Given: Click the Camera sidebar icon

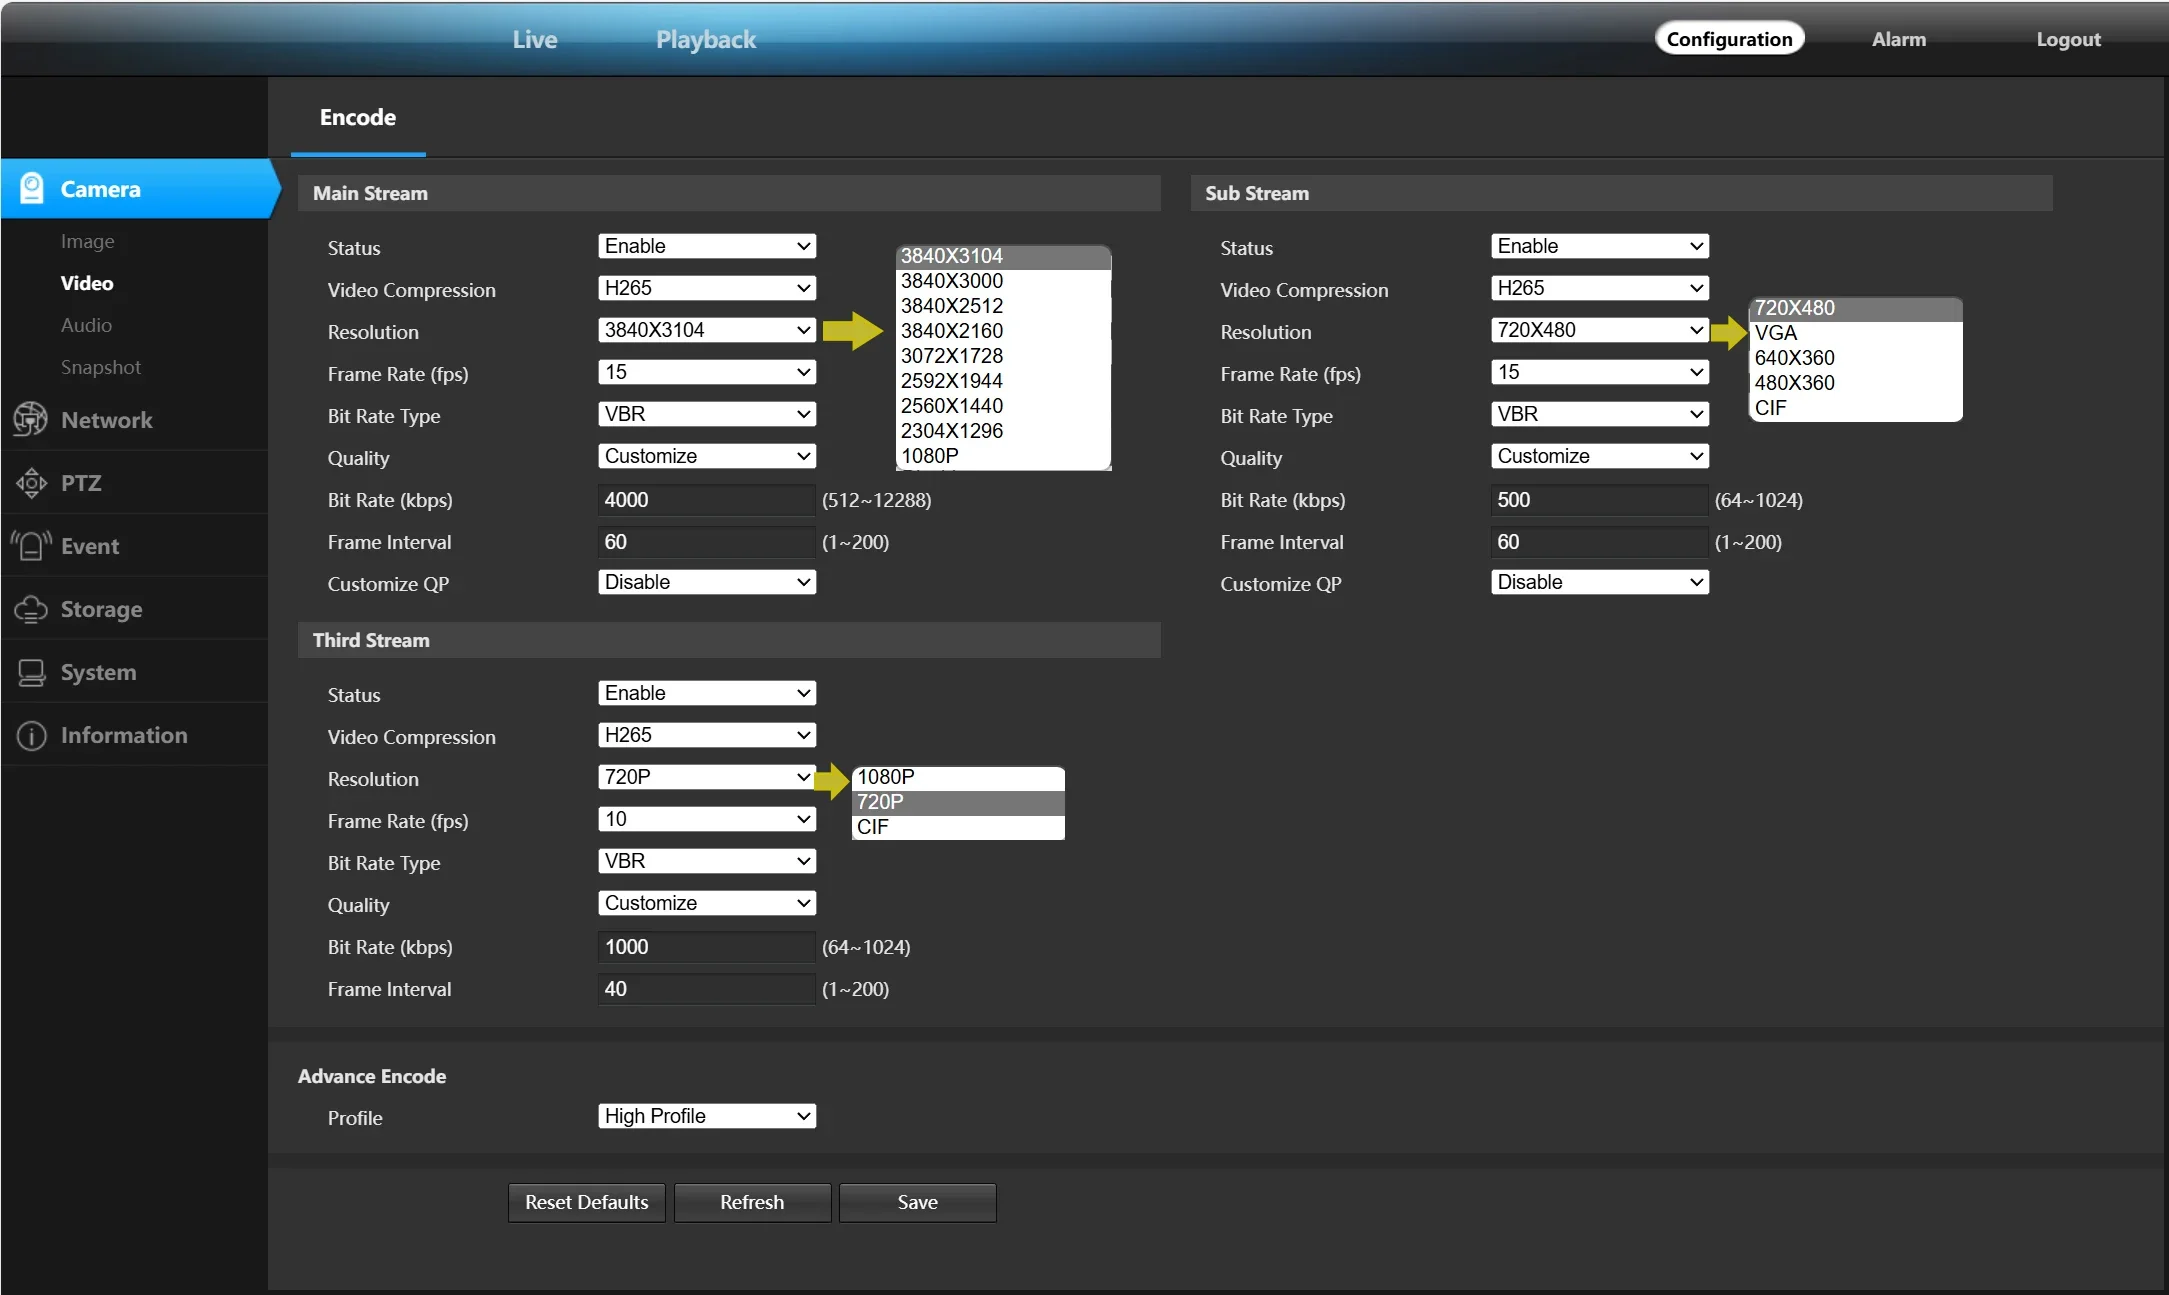Looking at the screenshot, I should coord(32,188).
